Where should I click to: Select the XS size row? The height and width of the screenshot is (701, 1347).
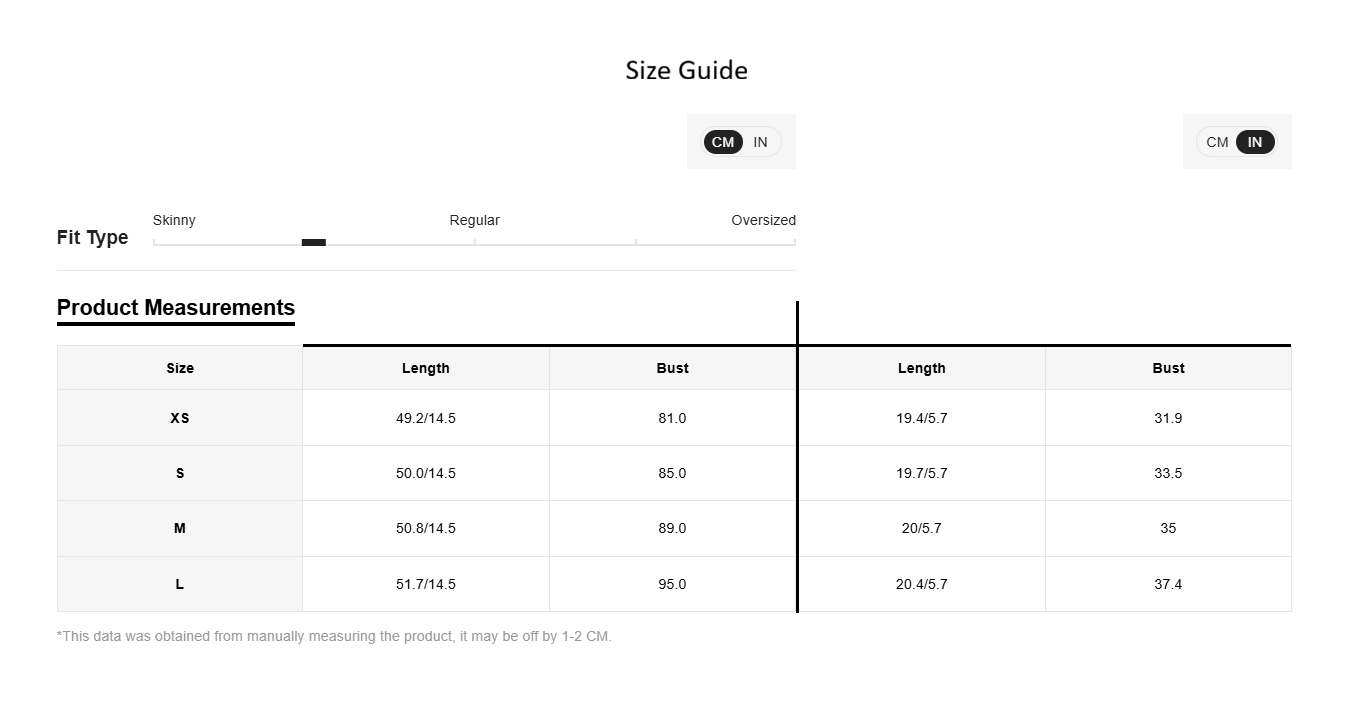(674, 418)
